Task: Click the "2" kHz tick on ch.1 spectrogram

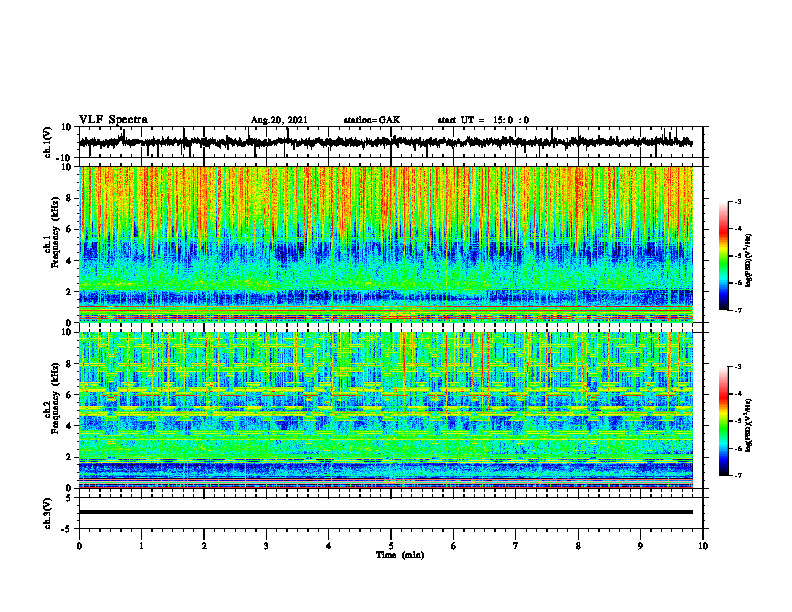Action: click(70, 292)
